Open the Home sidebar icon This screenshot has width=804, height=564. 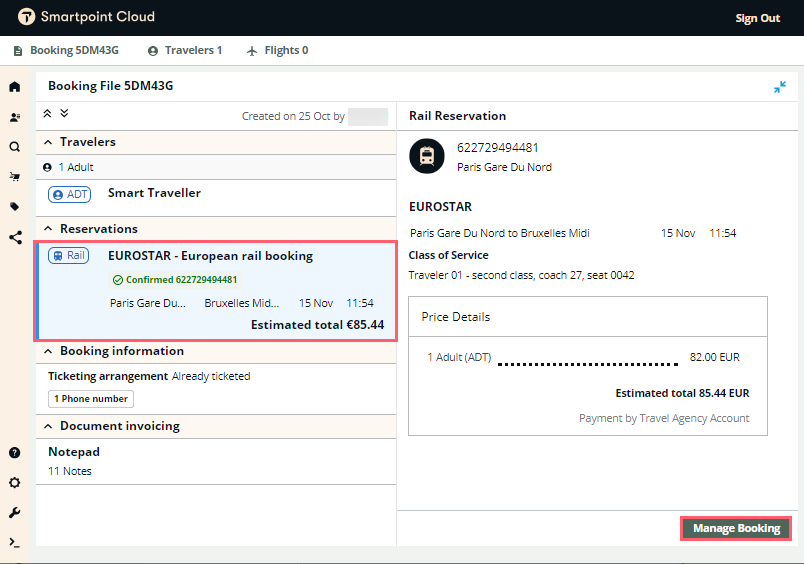pos(14,87)
